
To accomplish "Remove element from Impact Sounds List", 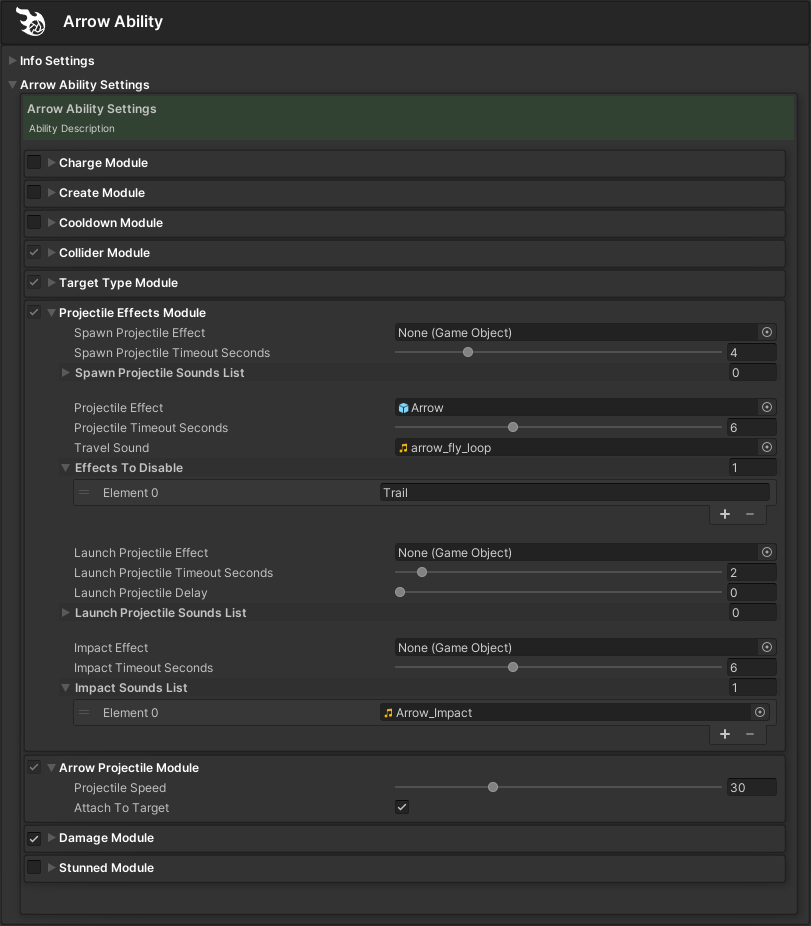I will [750, 734].
